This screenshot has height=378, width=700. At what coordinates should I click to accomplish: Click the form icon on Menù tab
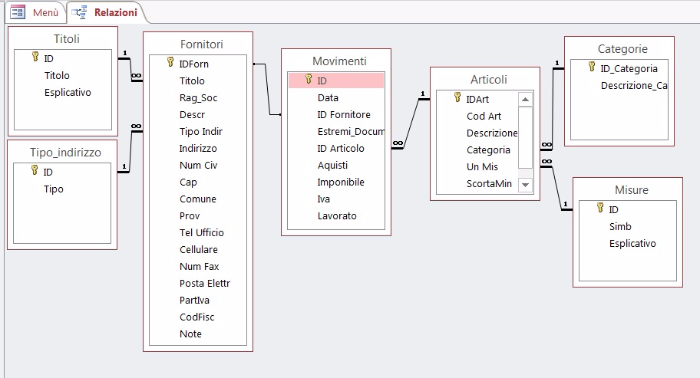pos(18,12)
